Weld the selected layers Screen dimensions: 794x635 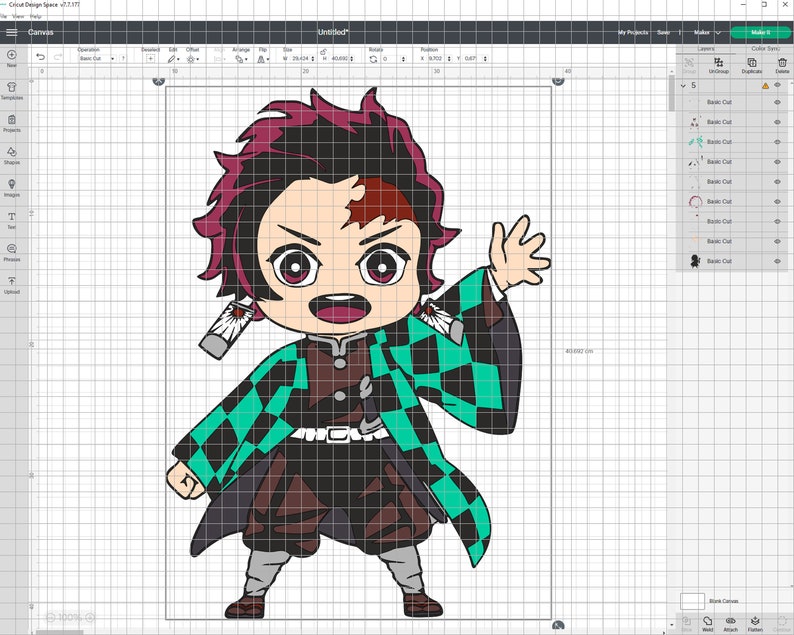click(707, 624)
